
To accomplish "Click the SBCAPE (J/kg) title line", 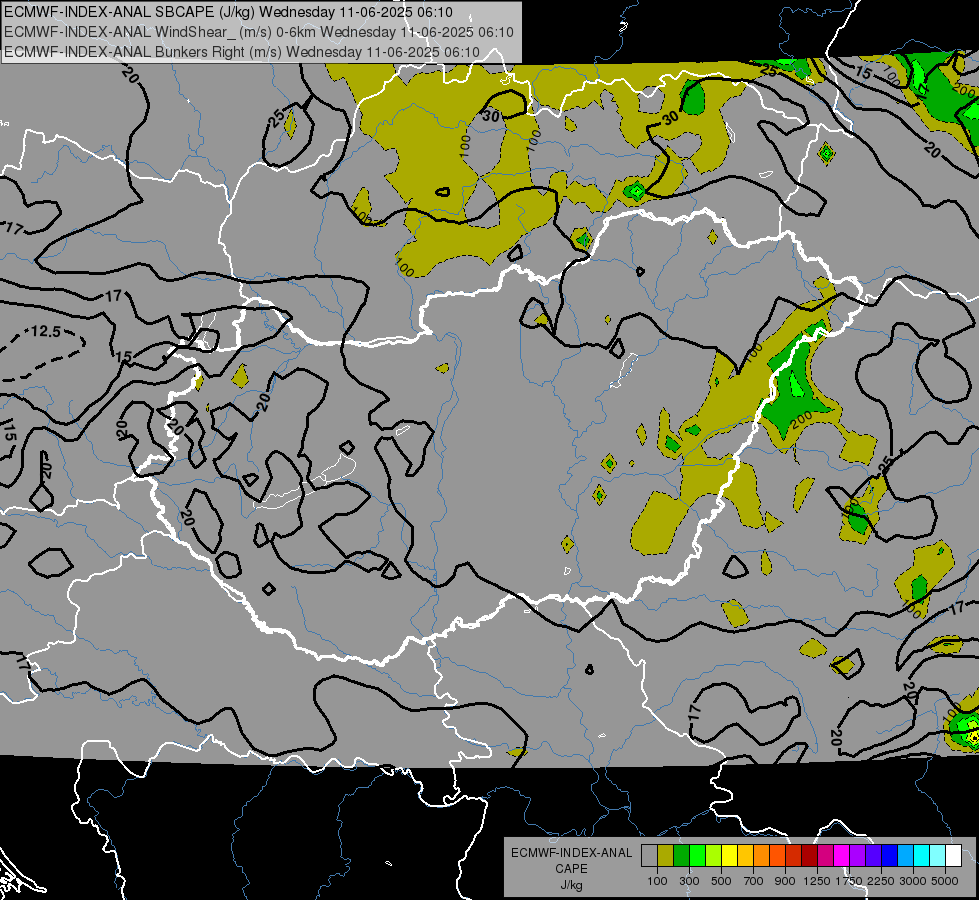I will point(229,12).
